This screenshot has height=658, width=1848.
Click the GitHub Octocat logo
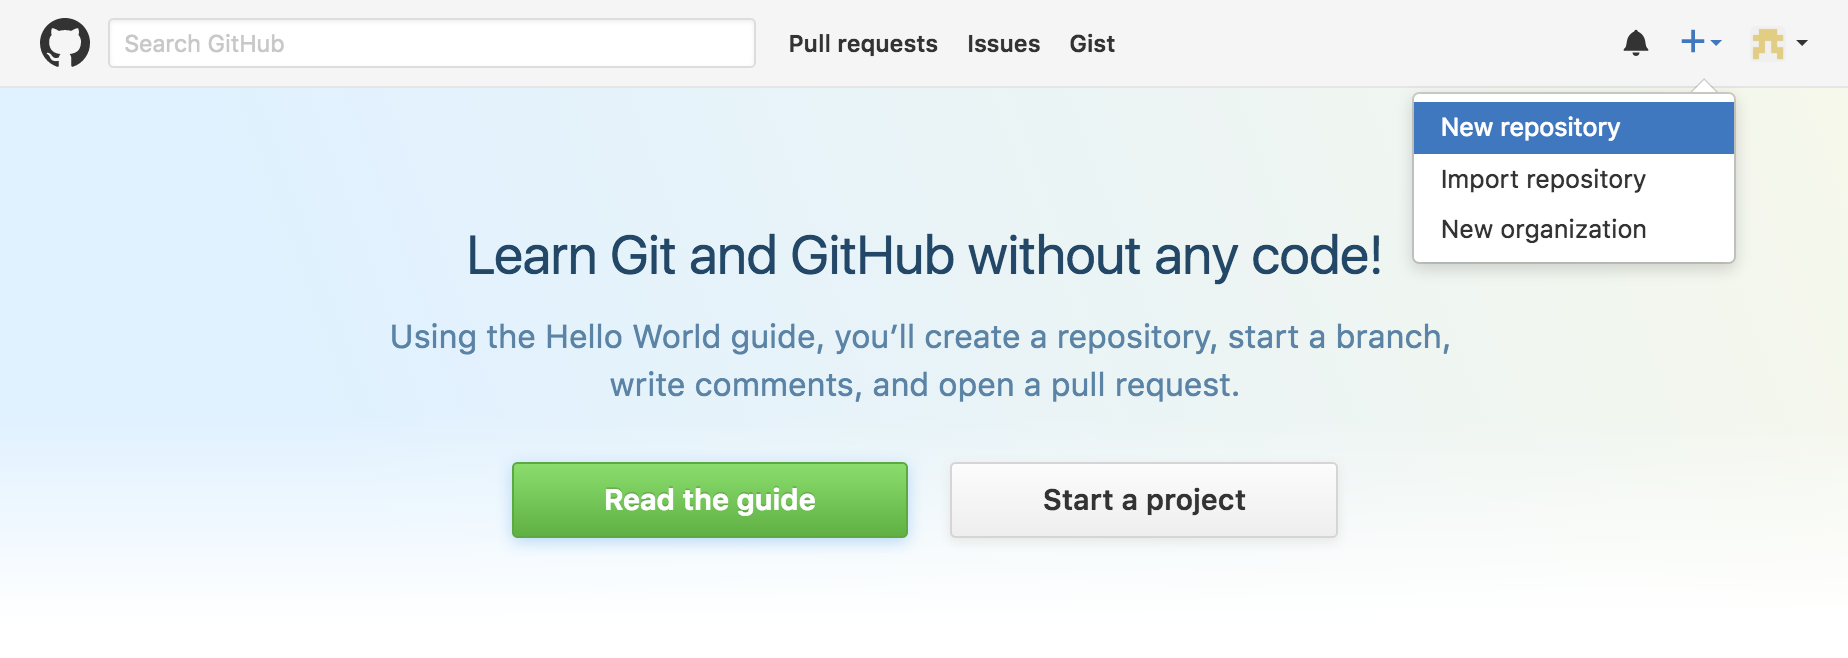[x=65, y=43]
